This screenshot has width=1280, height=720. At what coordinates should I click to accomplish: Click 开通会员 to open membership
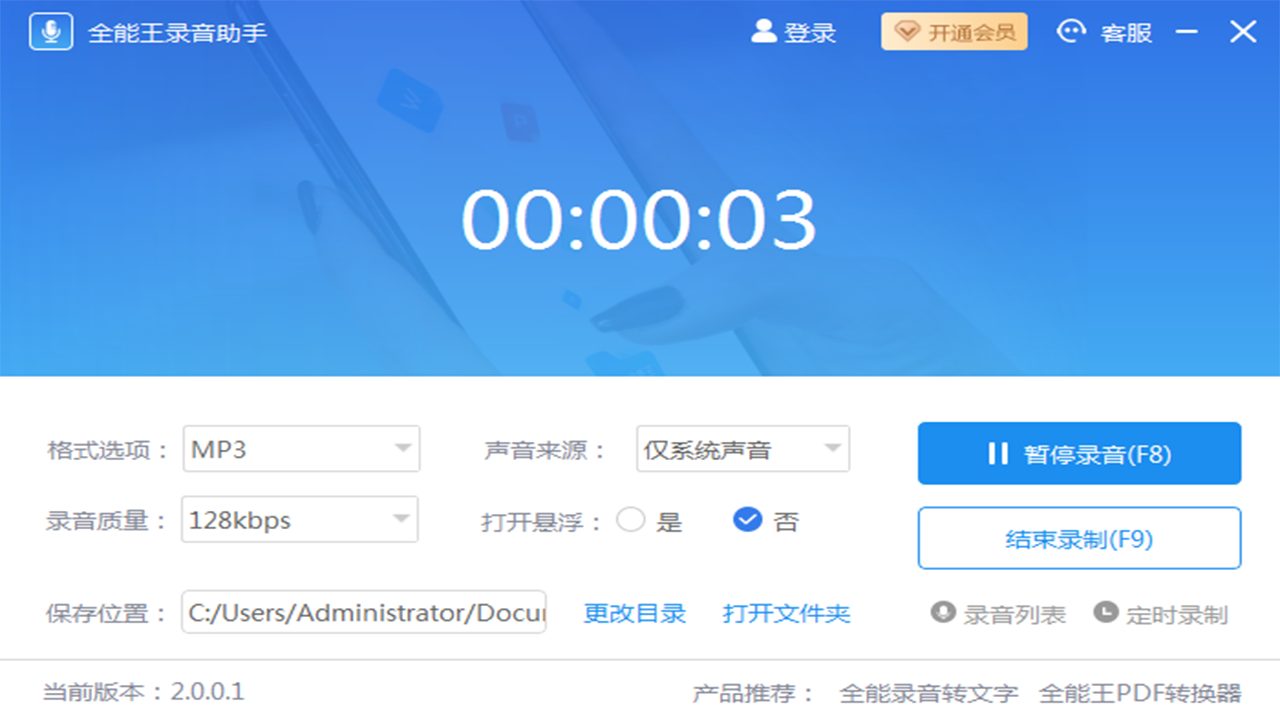coord(953,31)
